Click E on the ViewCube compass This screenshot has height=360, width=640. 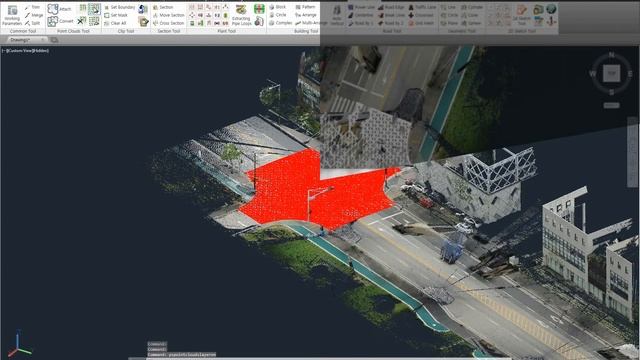pos(631,73)
